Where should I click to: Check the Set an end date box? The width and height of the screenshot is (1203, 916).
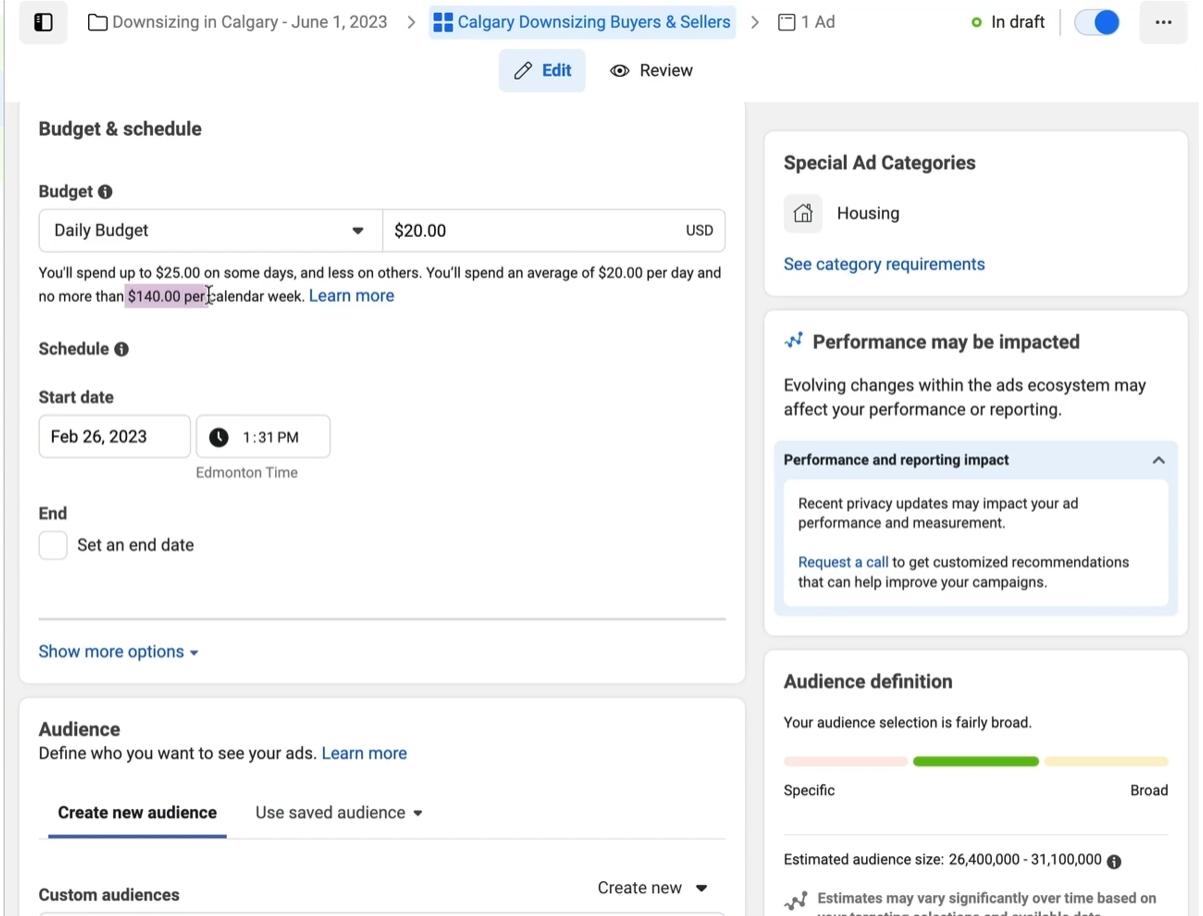[53, 545]
